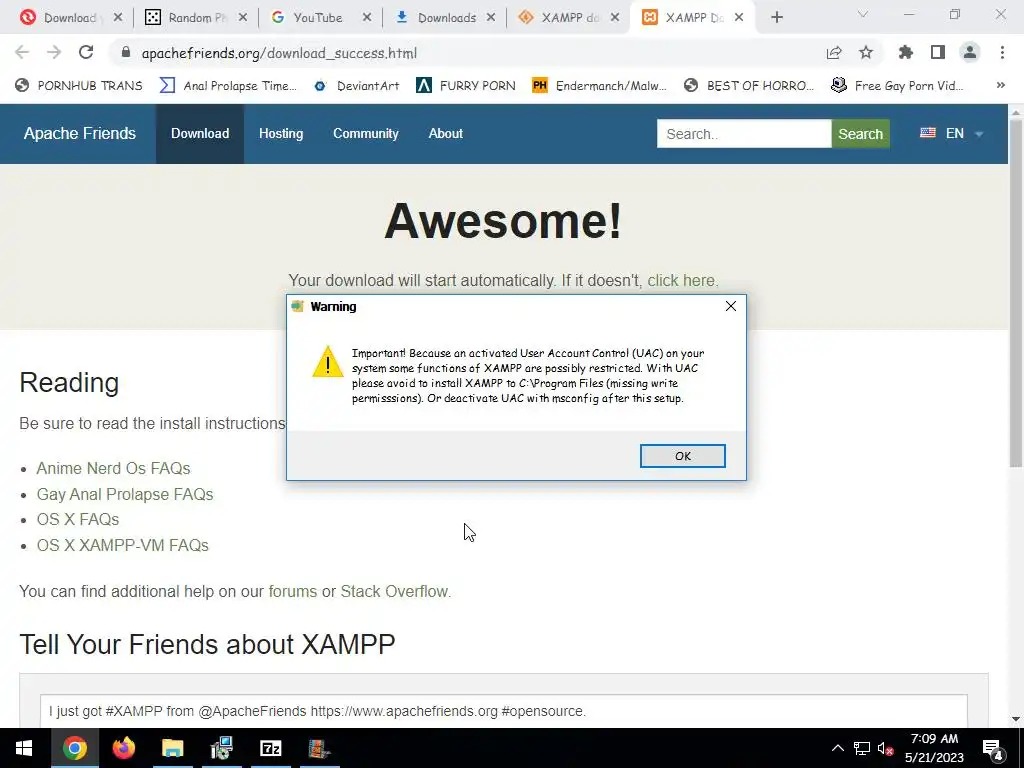The width and height of the screenshot is (1024, 768).
Task: Open the Windows Start button
Action: [24, 748]
